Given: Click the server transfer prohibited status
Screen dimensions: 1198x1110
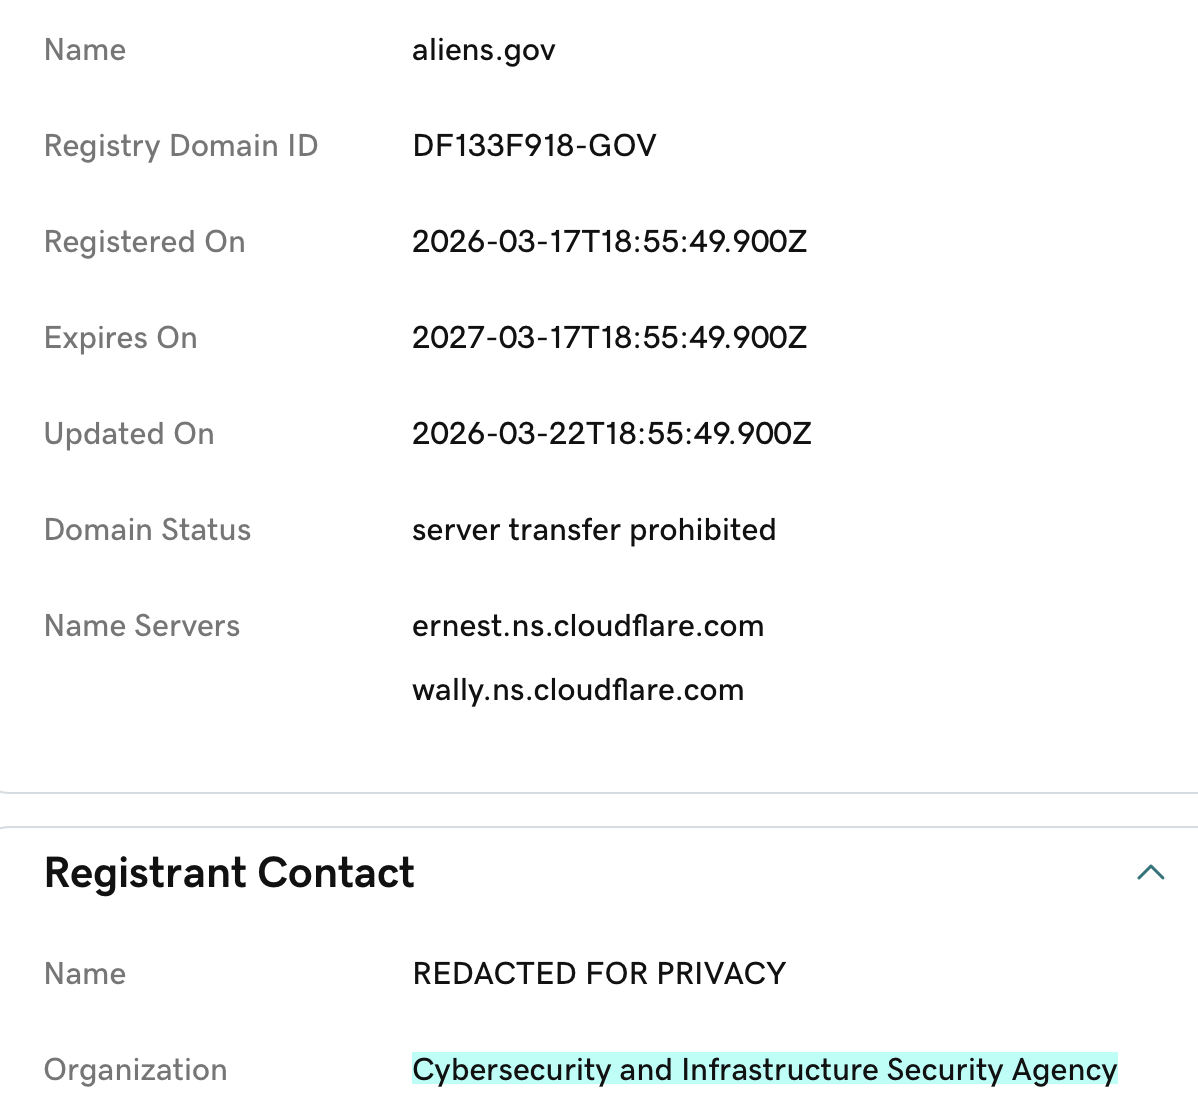Looking at the screenshot, I should [593, 530].
